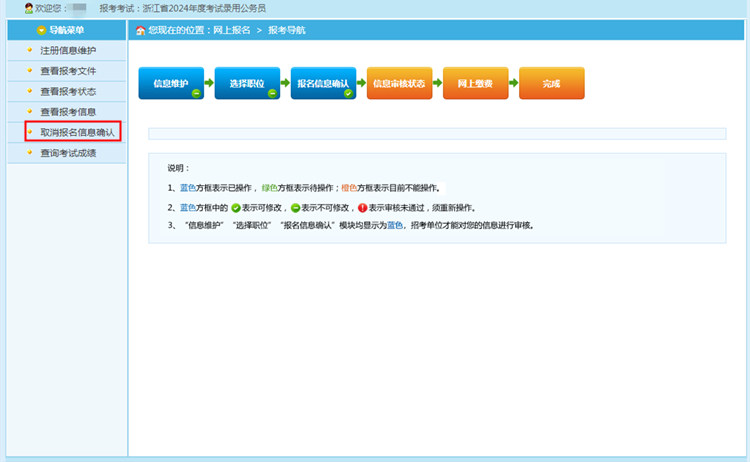Click the 信息维护 step button

[x=171, y=83]
